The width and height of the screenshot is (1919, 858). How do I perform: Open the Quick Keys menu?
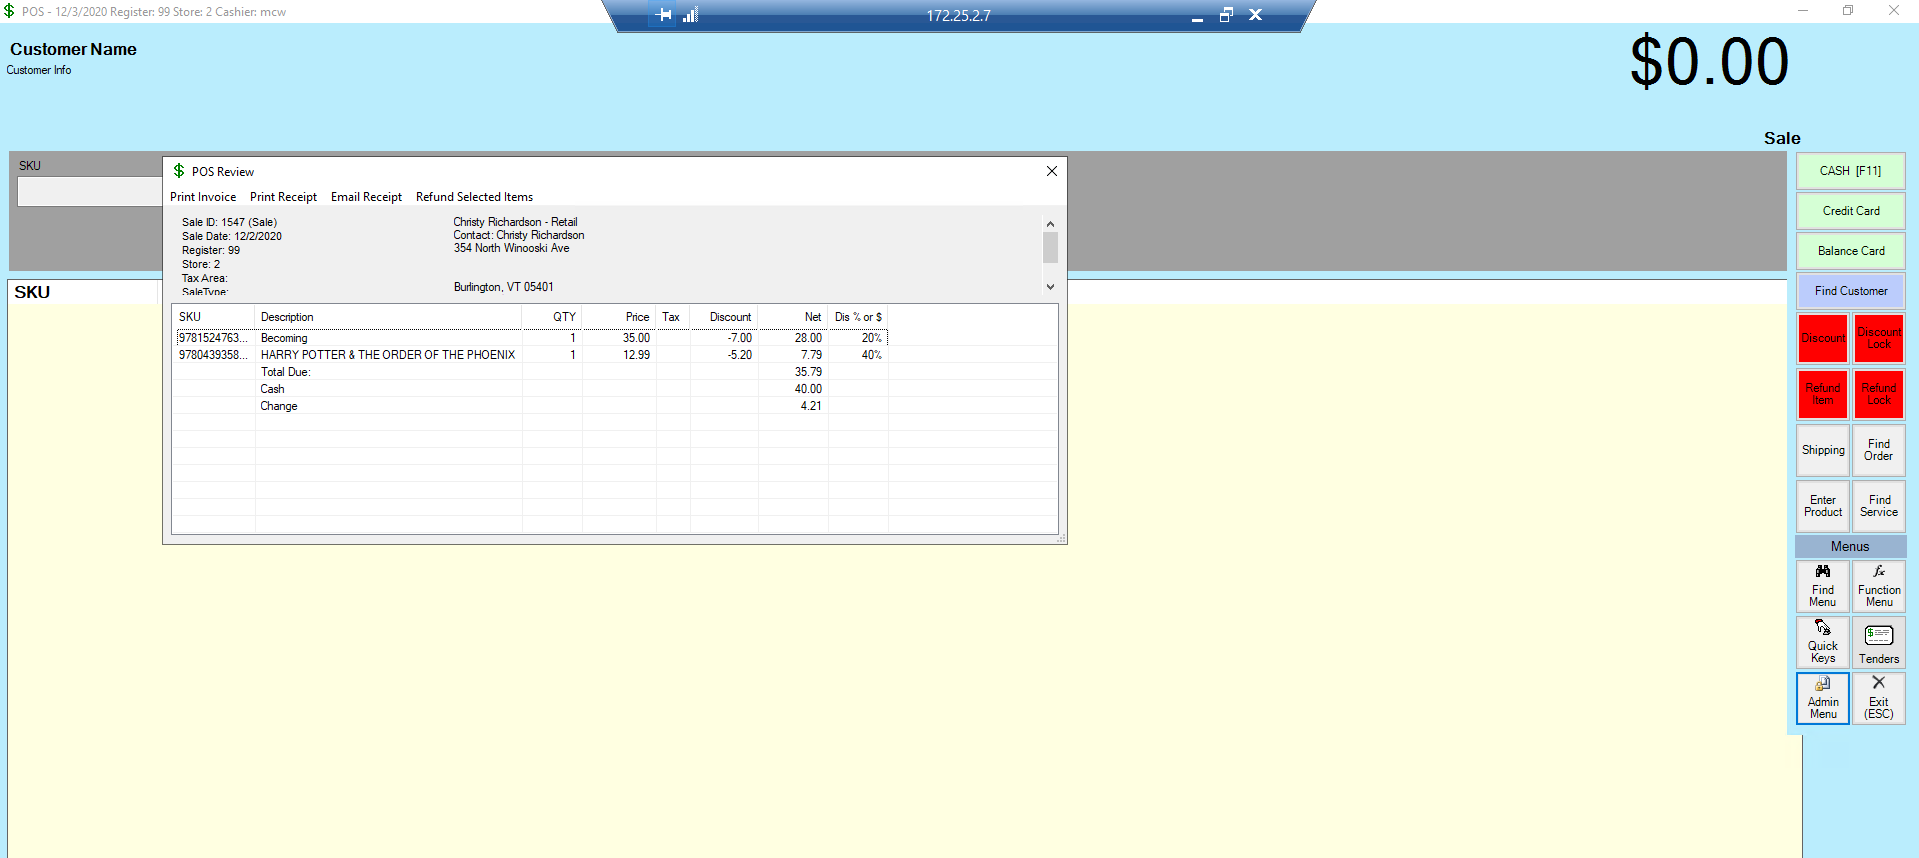click(1822, 642)
